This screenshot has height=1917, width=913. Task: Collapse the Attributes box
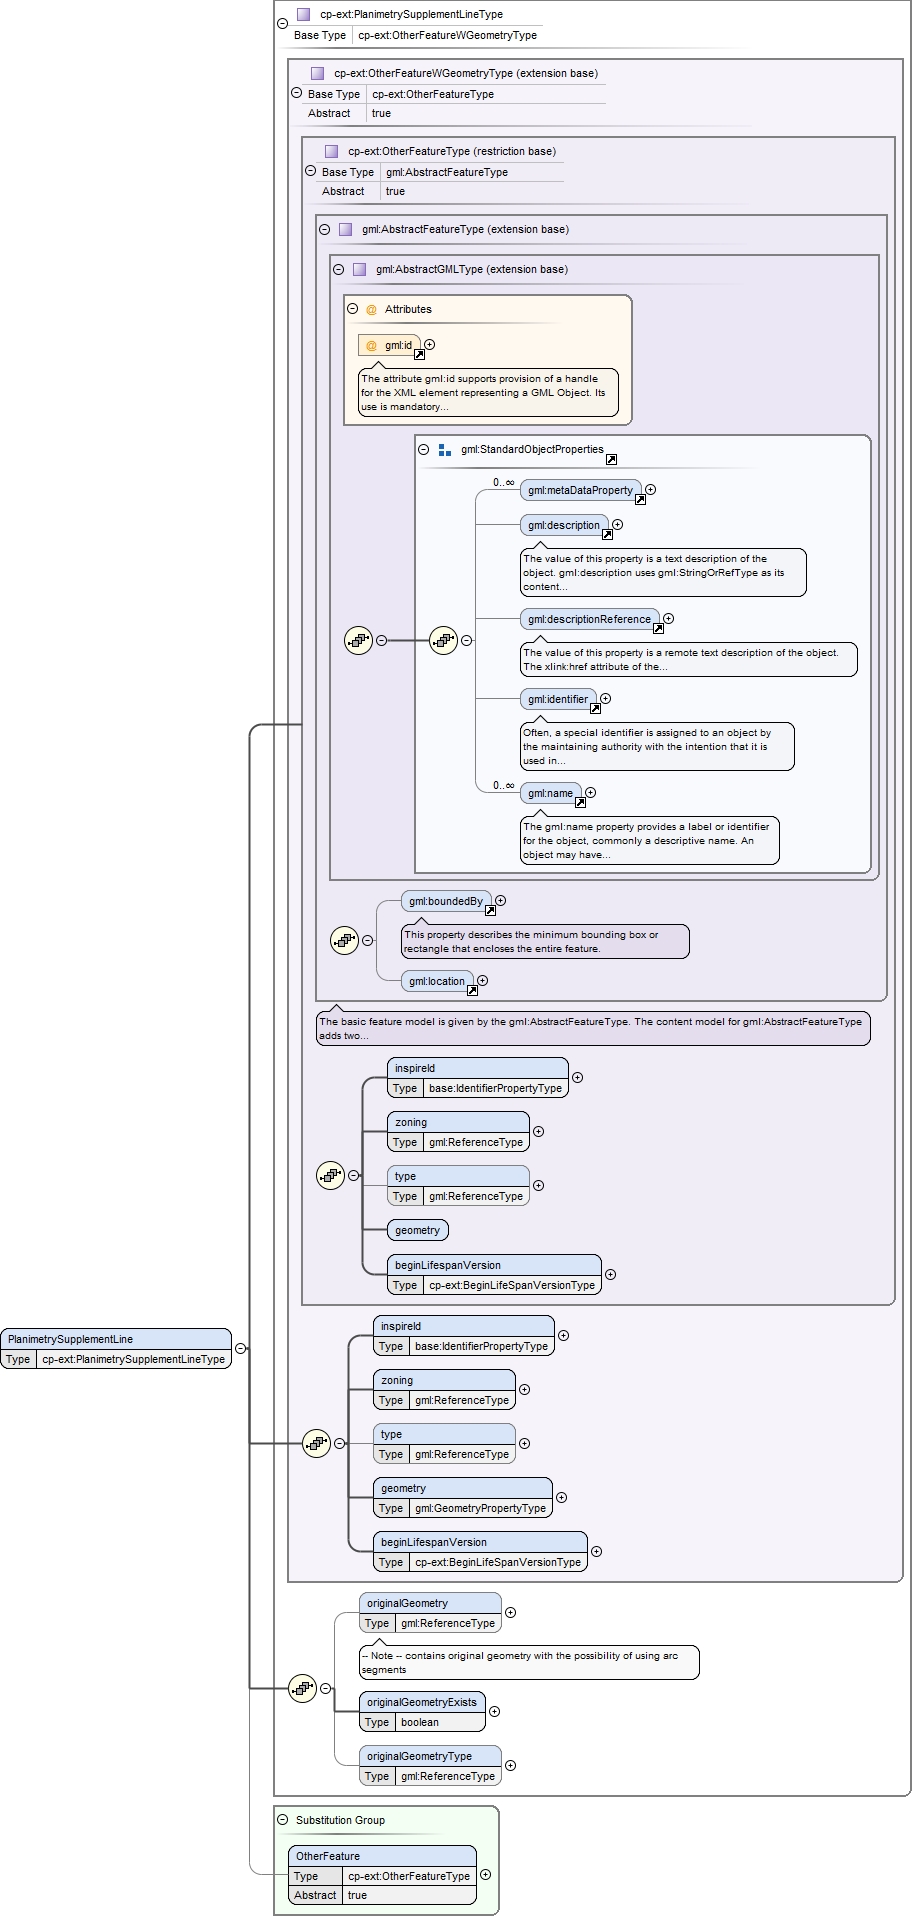tap(352, 309)
